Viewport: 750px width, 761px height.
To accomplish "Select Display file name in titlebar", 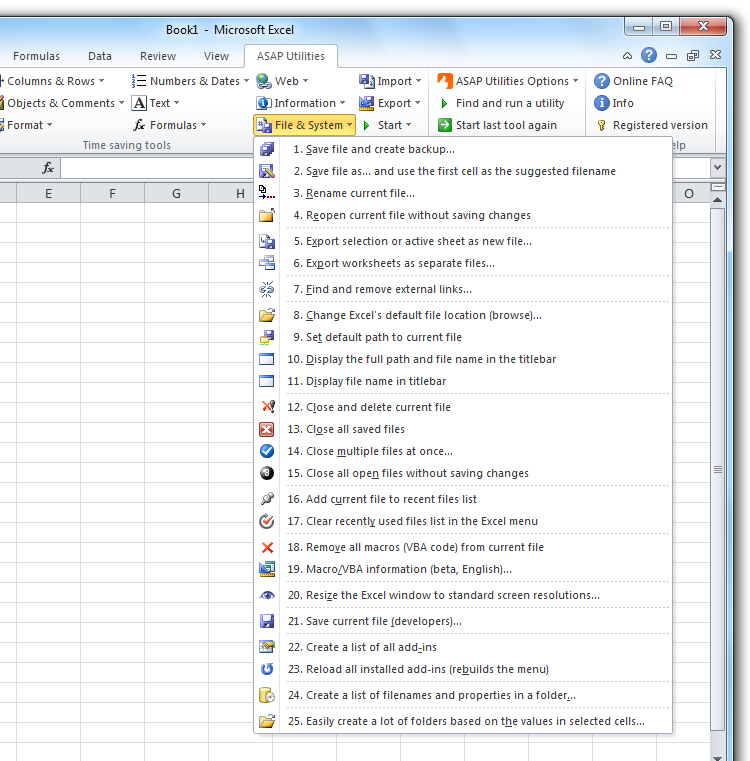I will coord(463,381).
